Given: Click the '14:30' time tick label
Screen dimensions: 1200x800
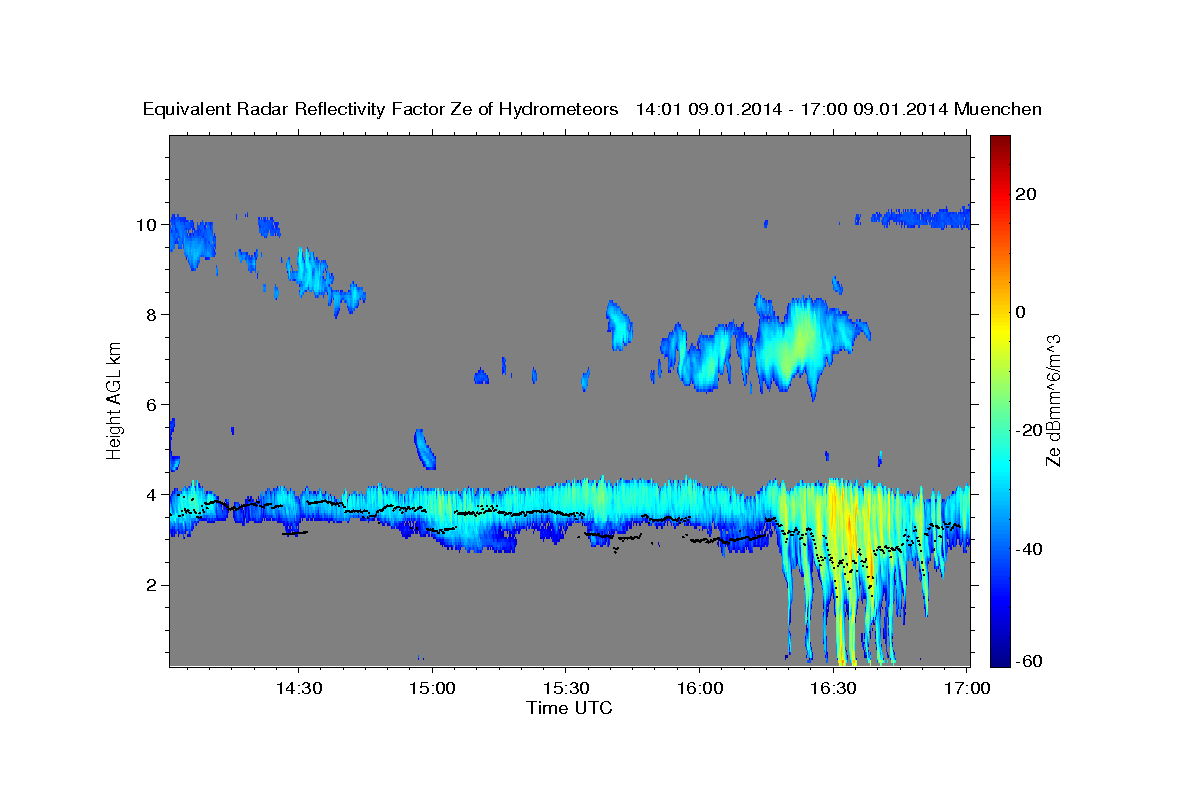Looking at the screenshot, I should 298,689.
